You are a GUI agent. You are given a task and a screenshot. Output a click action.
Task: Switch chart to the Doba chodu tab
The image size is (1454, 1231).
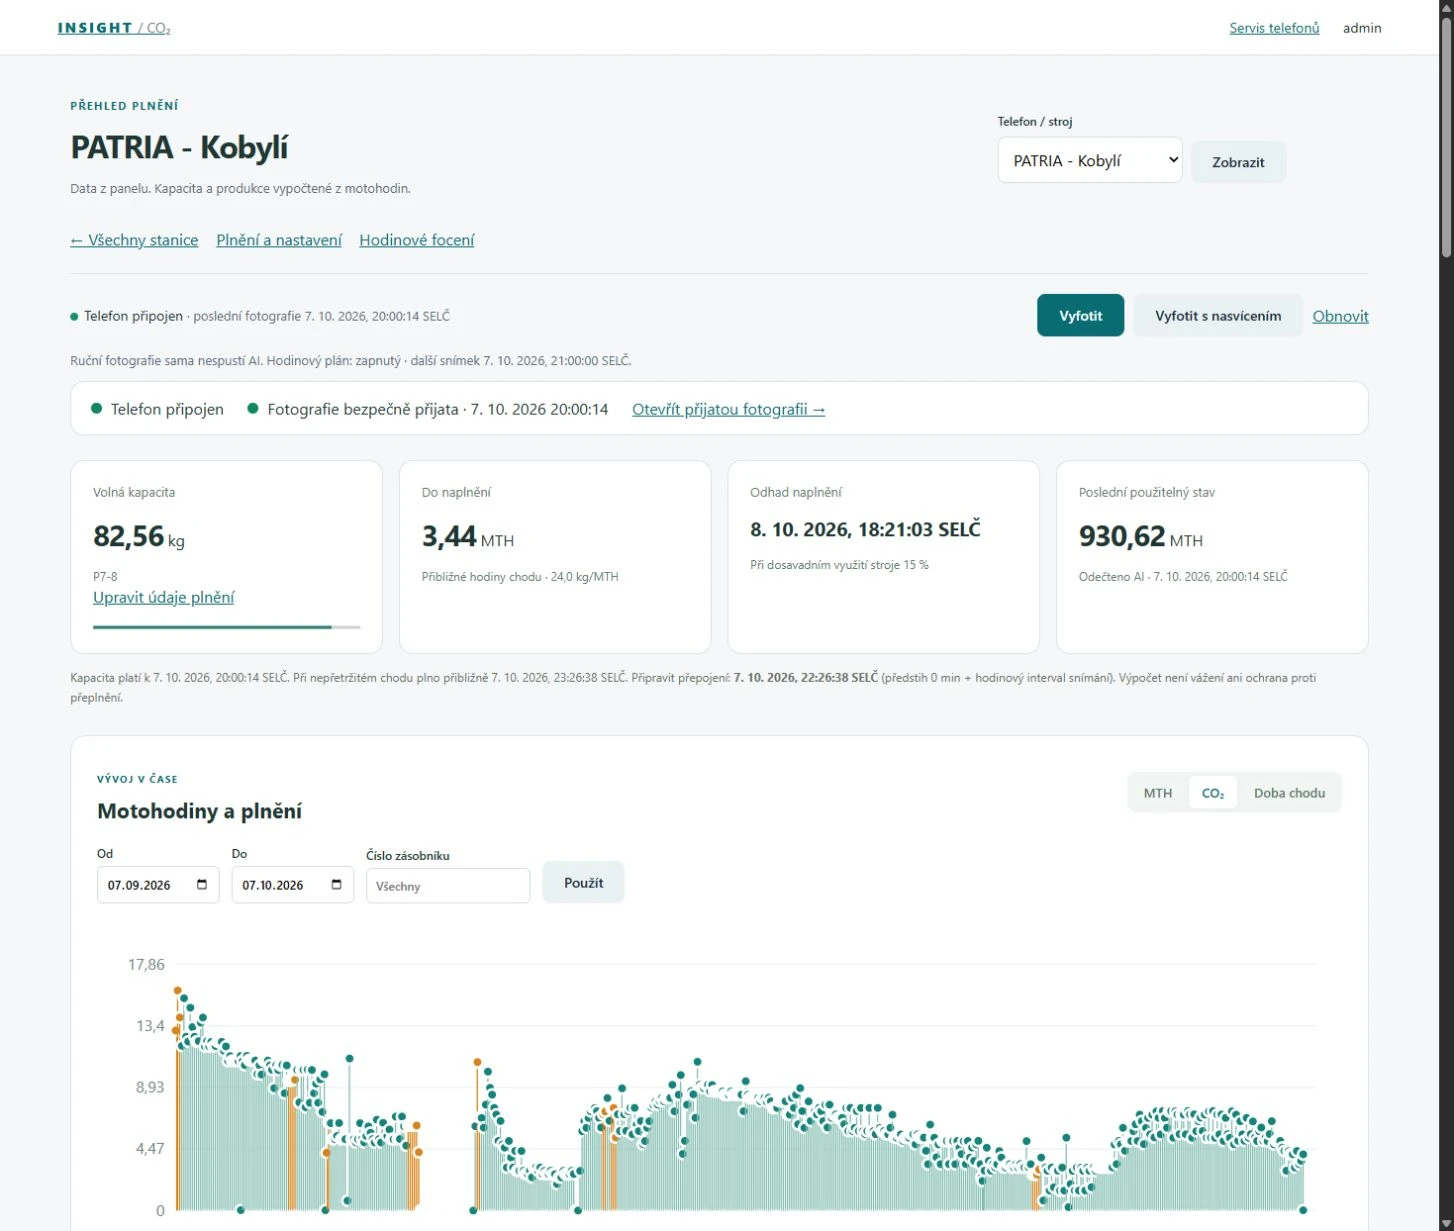tap(1290, 793)
